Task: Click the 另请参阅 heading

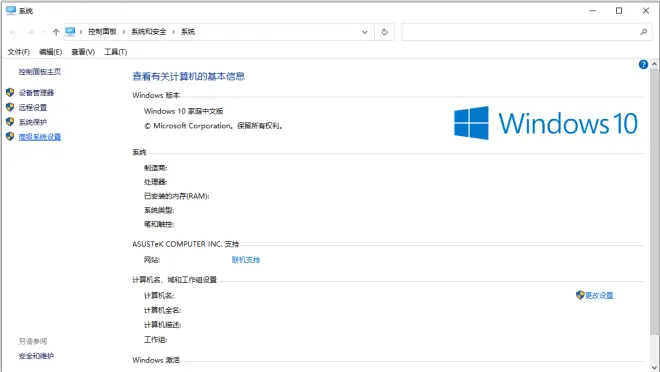Action: click(33, 341)
